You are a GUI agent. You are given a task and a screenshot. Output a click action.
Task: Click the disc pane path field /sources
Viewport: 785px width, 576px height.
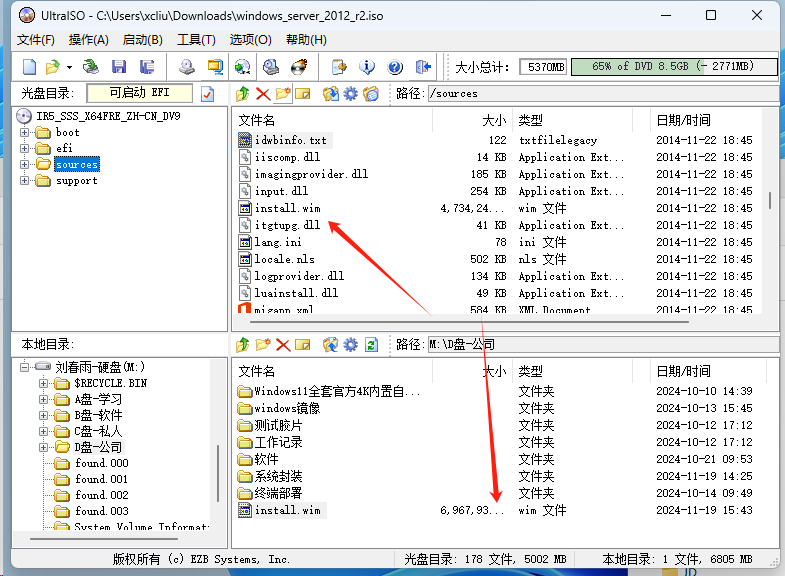[x=603, y=94]
